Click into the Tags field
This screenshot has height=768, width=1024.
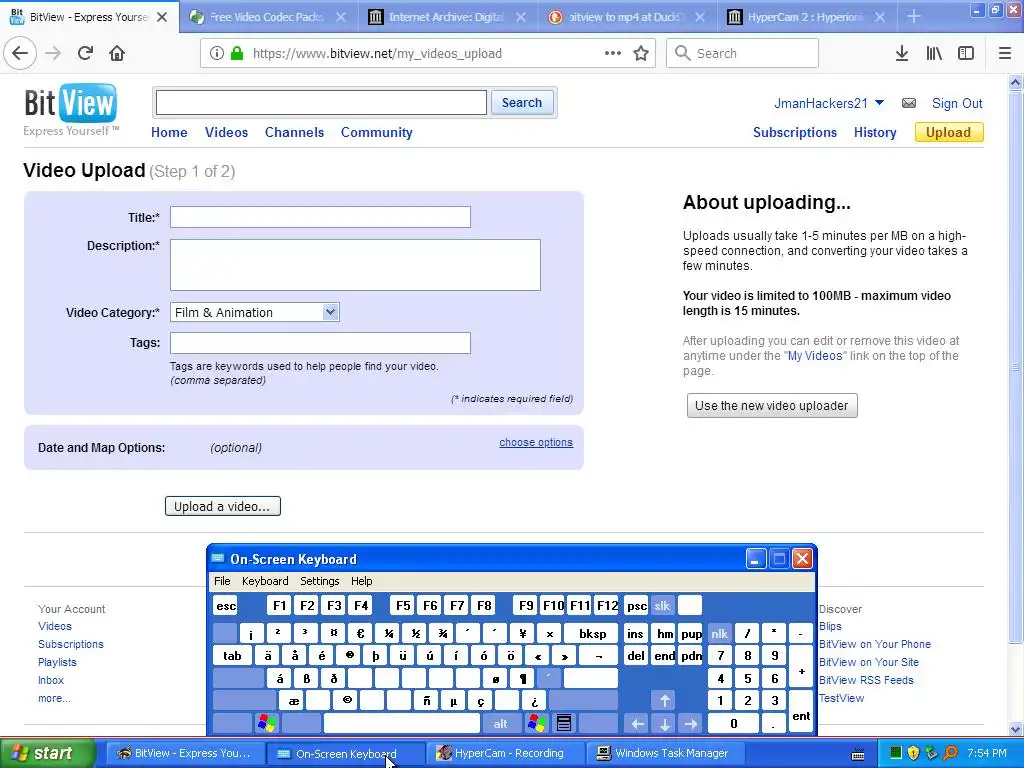pos(320,343)
